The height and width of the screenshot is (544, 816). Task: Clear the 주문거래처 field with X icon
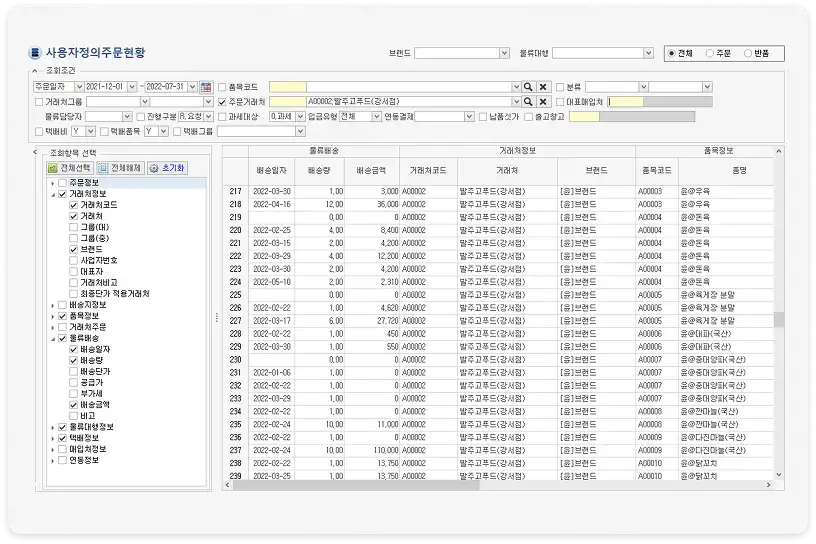543,102
